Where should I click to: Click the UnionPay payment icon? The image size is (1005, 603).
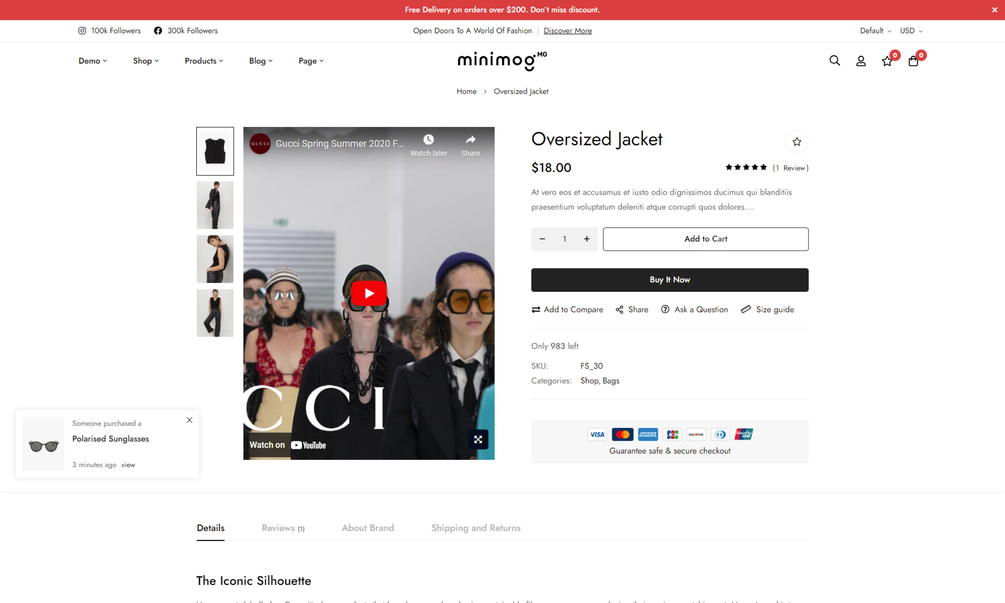click(743, 434)
